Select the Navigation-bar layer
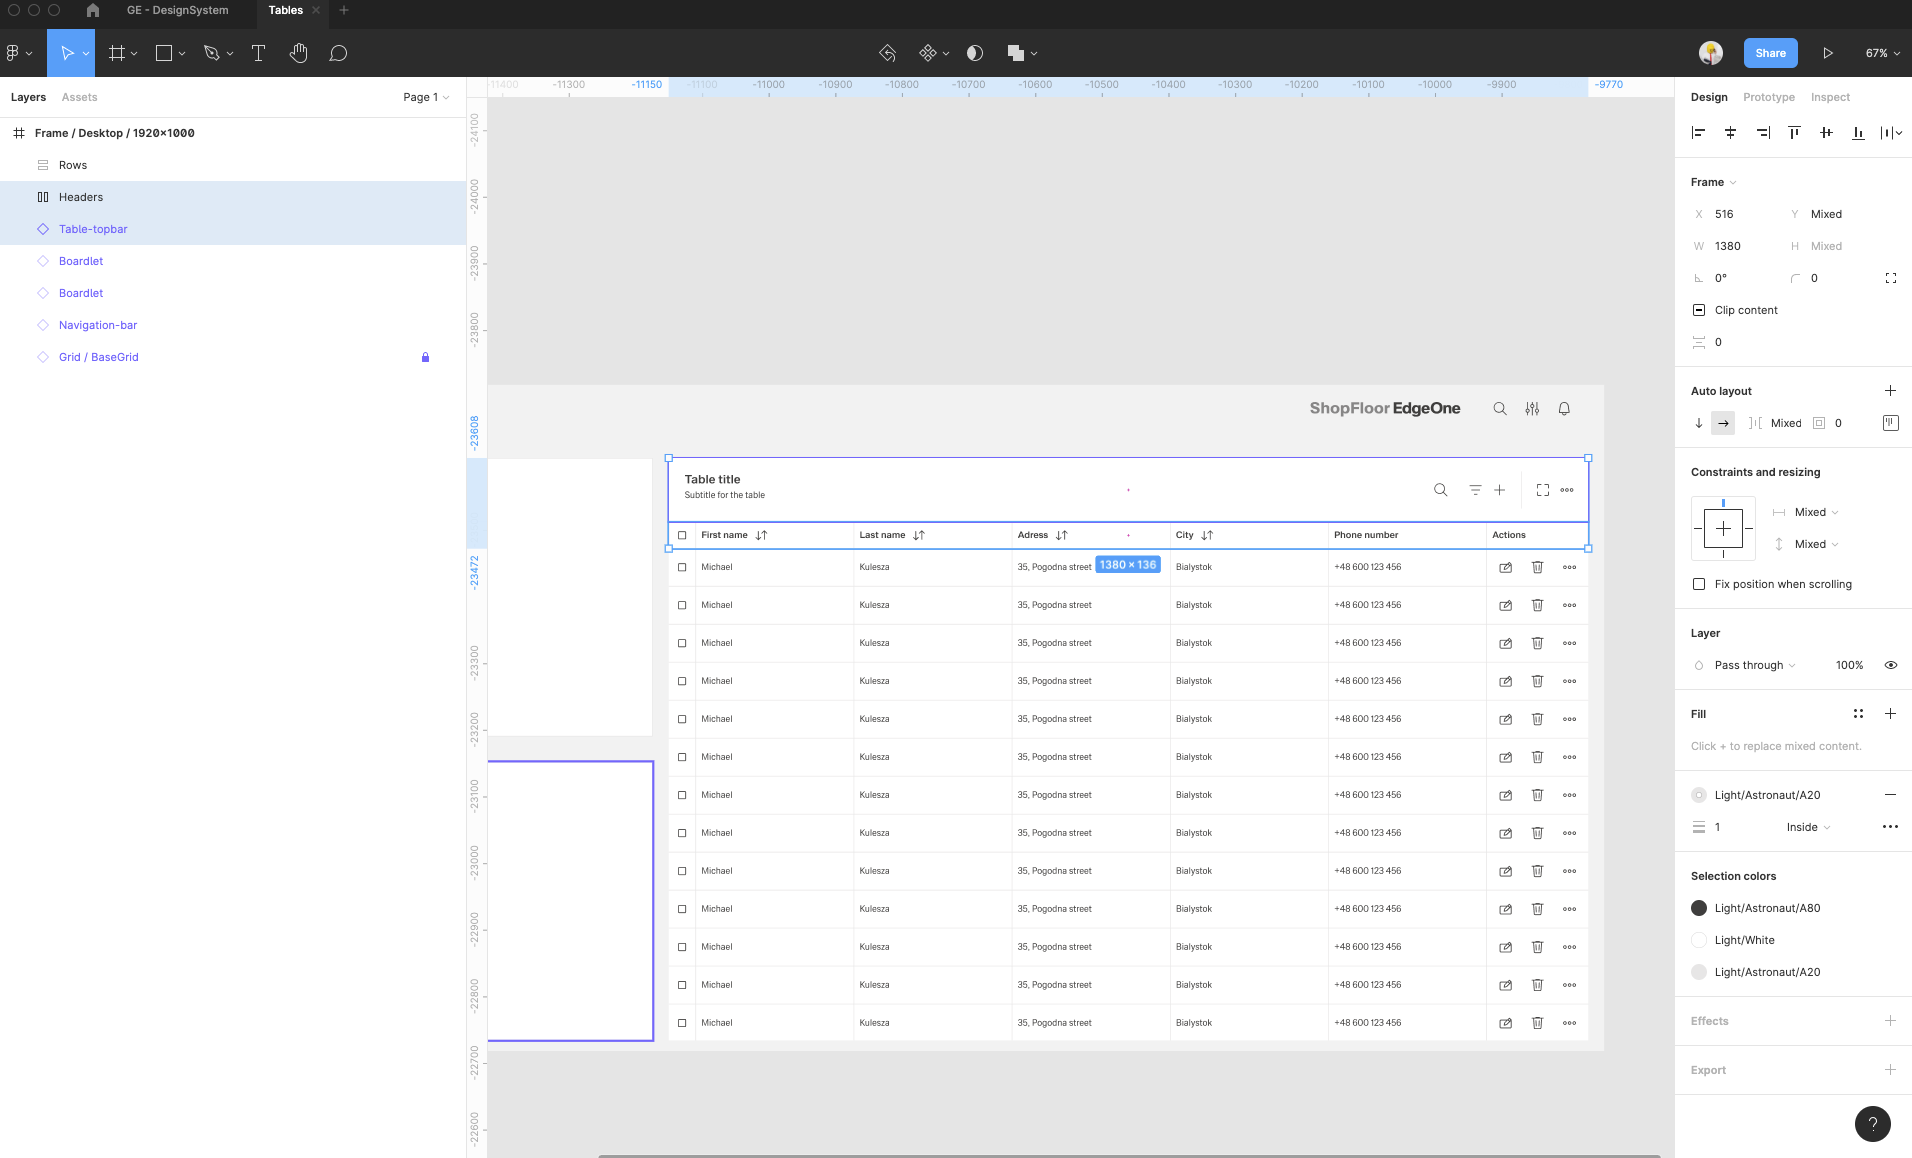 (98, 325)
